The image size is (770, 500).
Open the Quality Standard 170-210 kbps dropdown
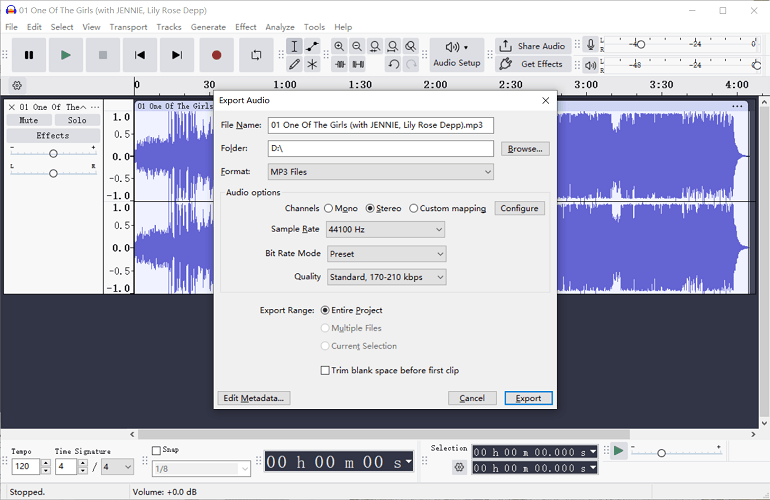(386, 277)
